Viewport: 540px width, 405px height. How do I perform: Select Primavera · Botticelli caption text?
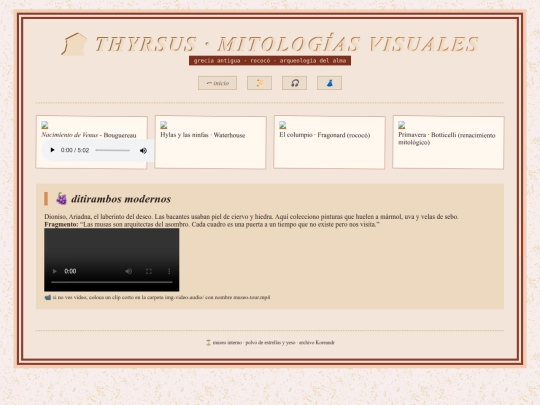pos(447,138)
